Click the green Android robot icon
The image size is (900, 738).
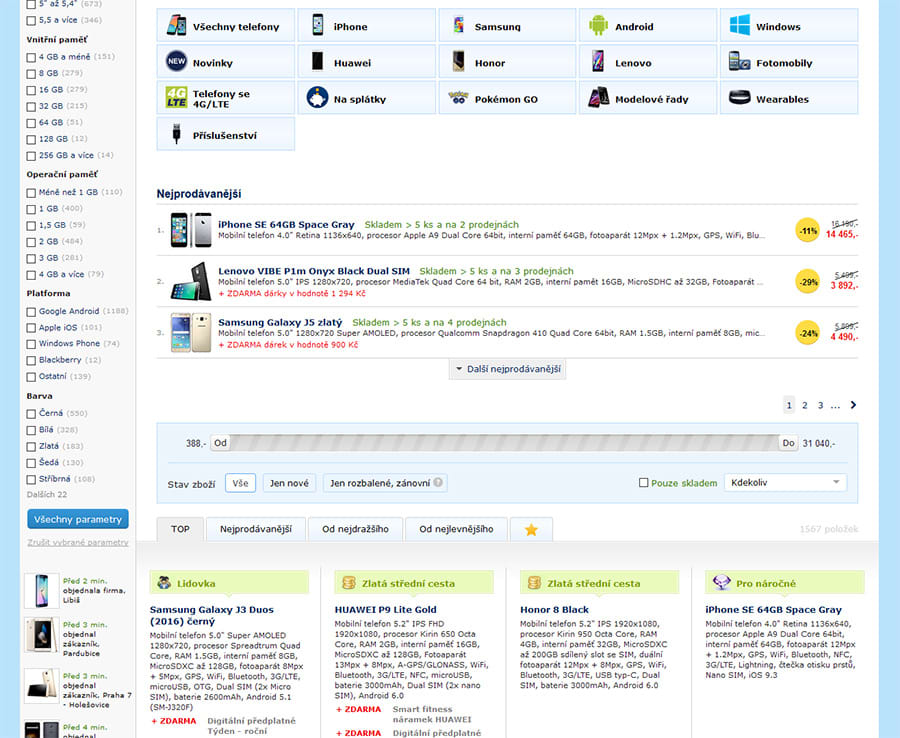(x=598, y=26)
